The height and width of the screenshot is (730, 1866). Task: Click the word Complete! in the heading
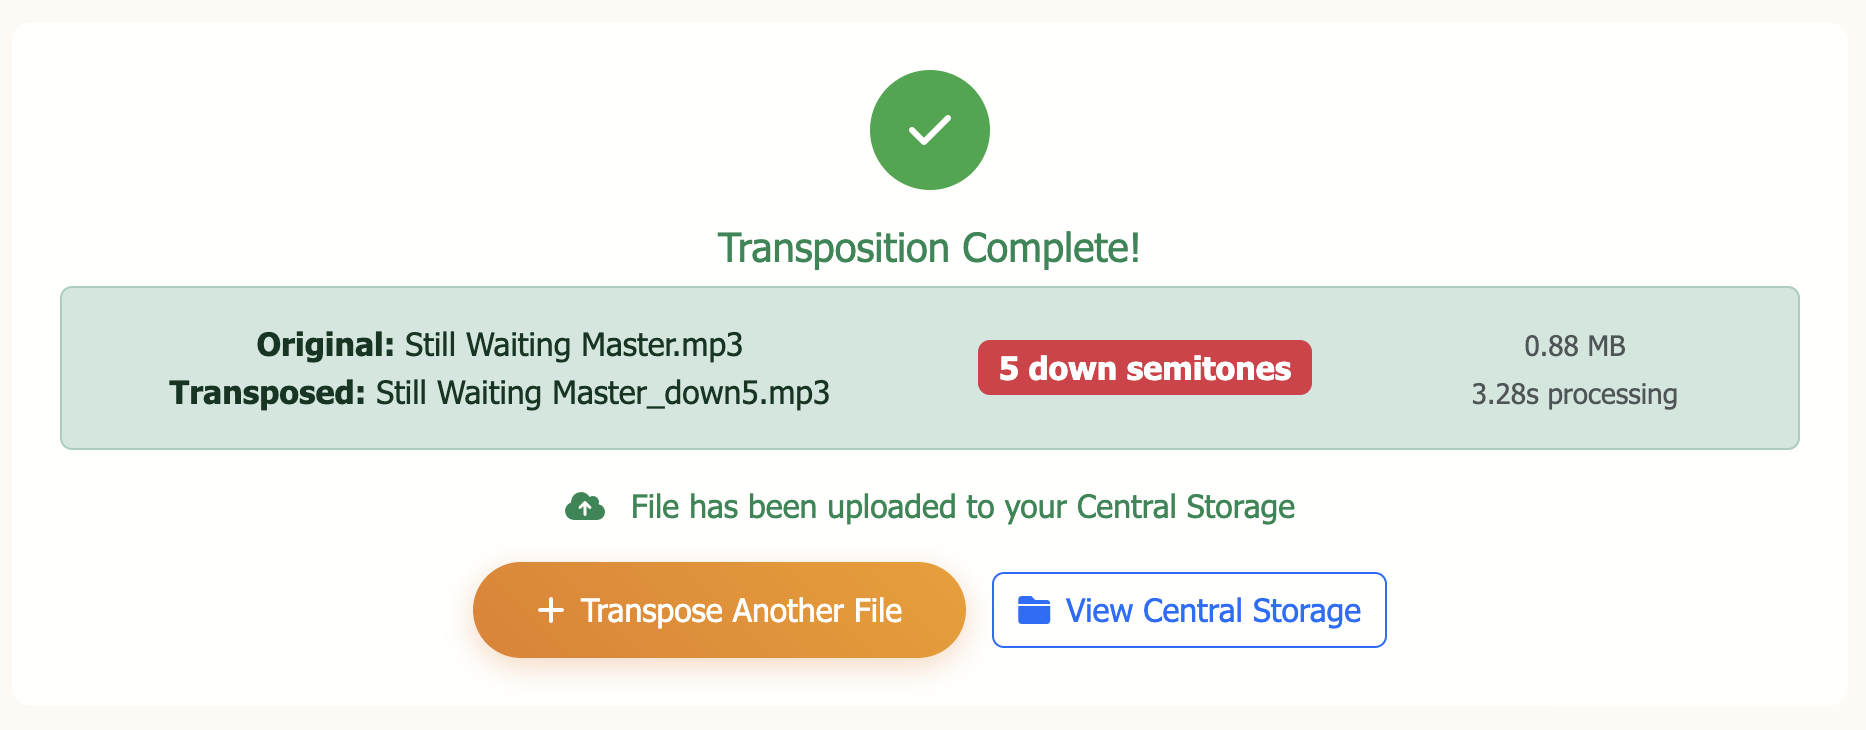point(1050,248)
